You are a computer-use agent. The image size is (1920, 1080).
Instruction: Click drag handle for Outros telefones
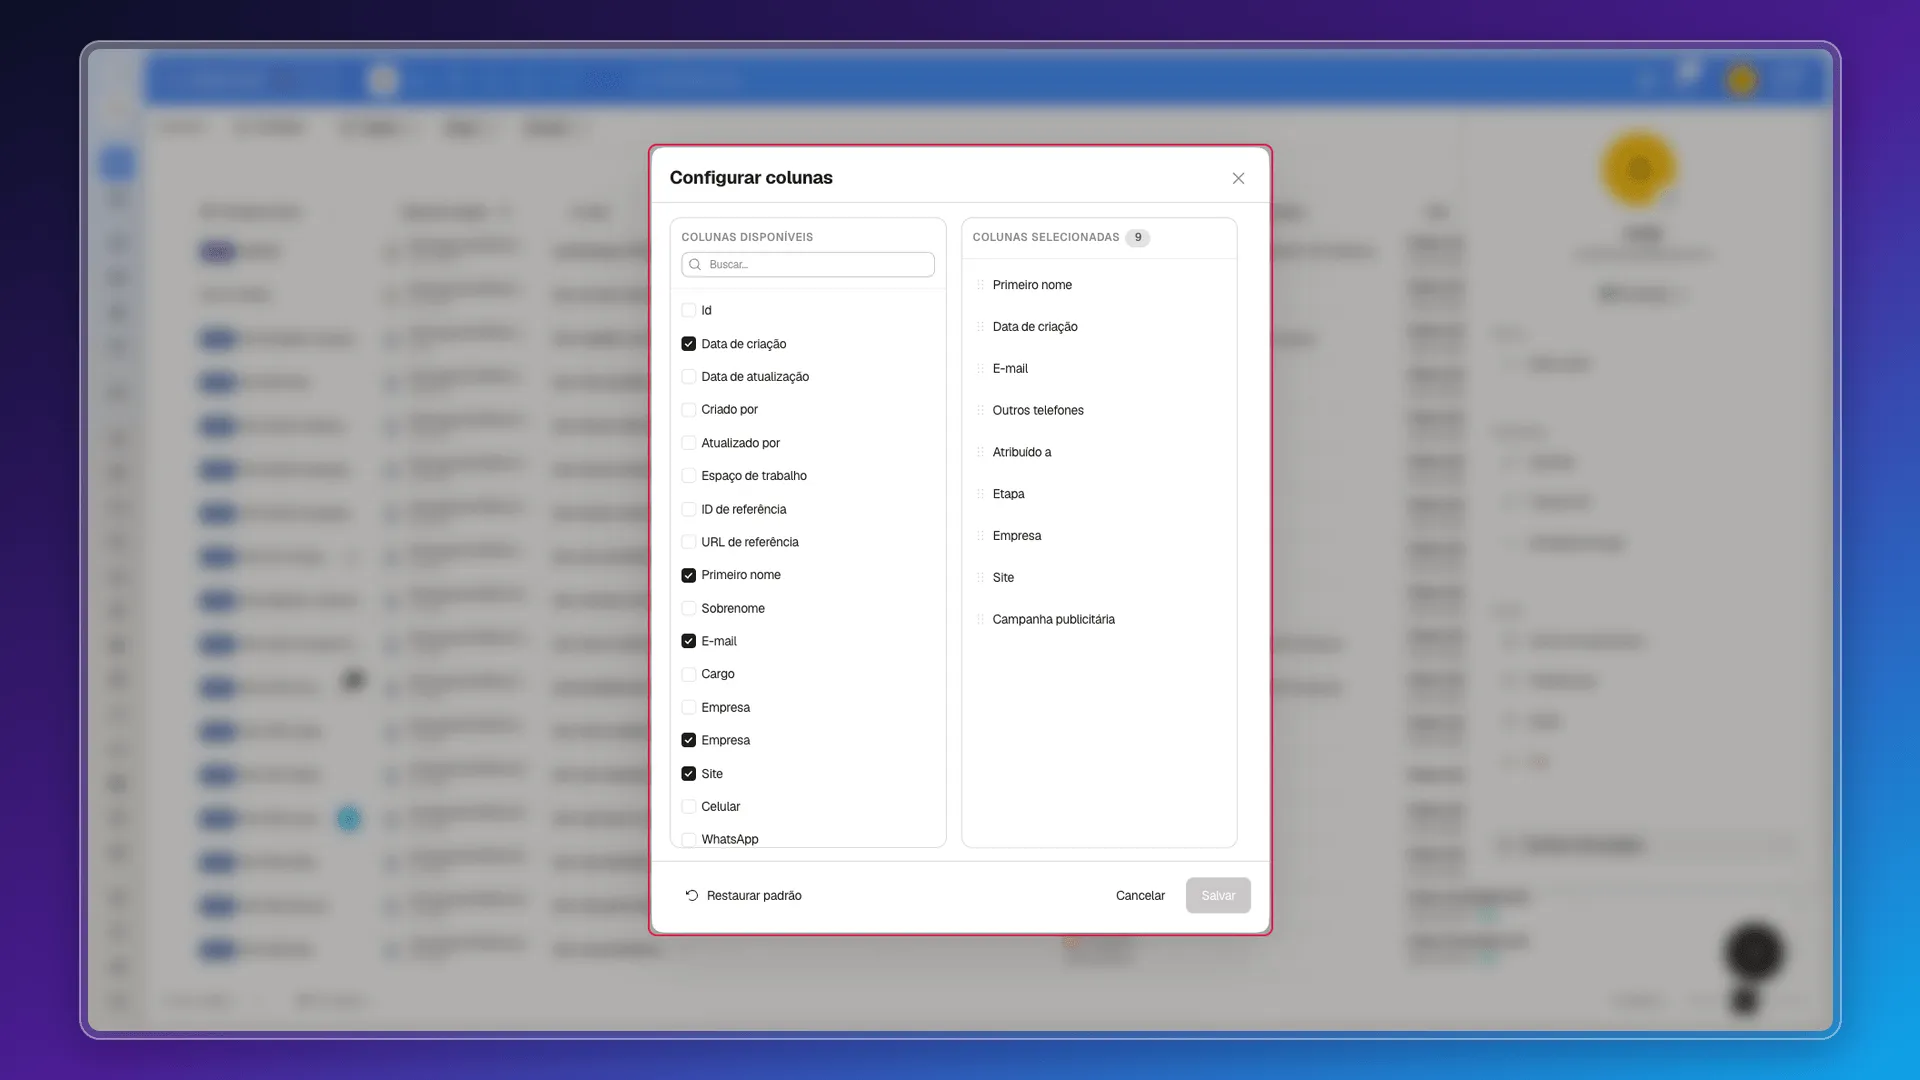click(980, 410)
